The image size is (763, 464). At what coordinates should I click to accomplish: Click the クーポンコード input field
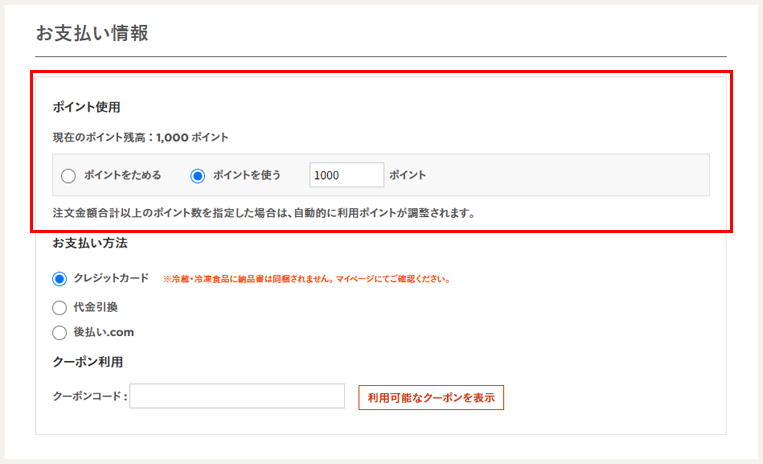pos(237,396)
